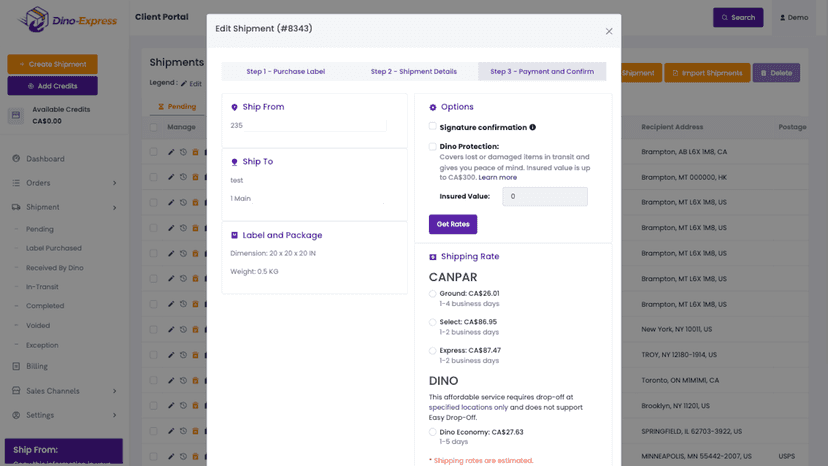The width and height of the screenshot is (828, 466).
Task: Click the Delete button
Action: click(x=776, y=73)
